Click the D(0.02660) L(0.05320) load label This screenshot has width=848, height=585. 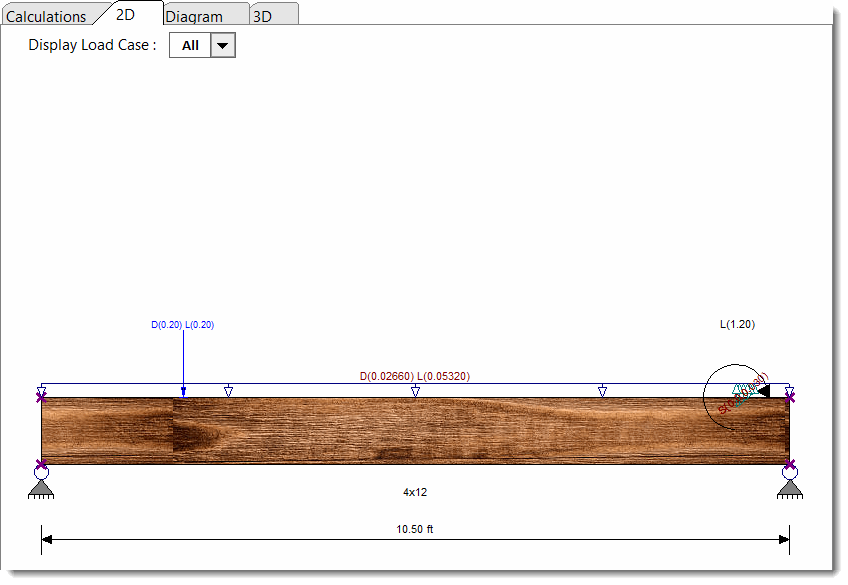(x=415, y=377)
